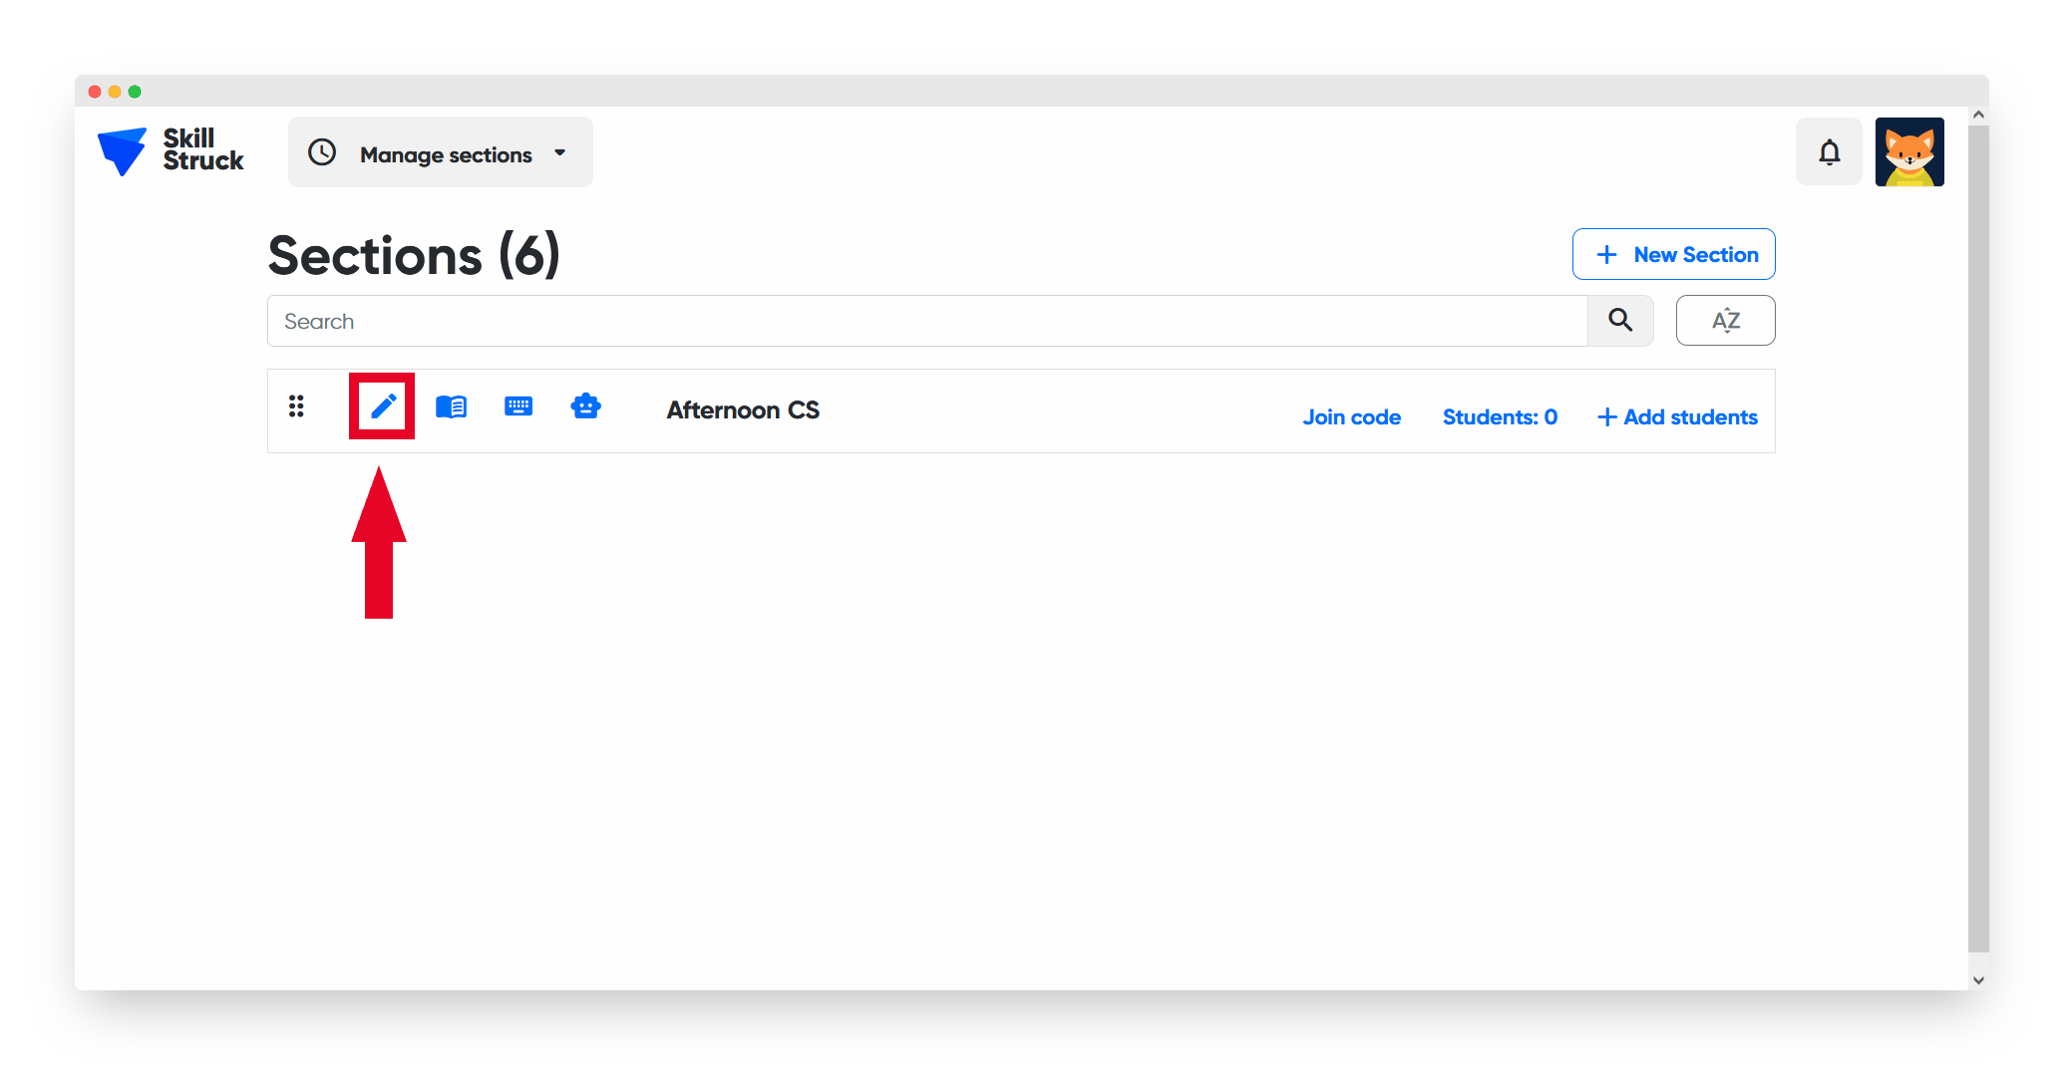
Task: Open the Manage sections menu chevron
Action: pyautogui.click(x=560, y=152)
